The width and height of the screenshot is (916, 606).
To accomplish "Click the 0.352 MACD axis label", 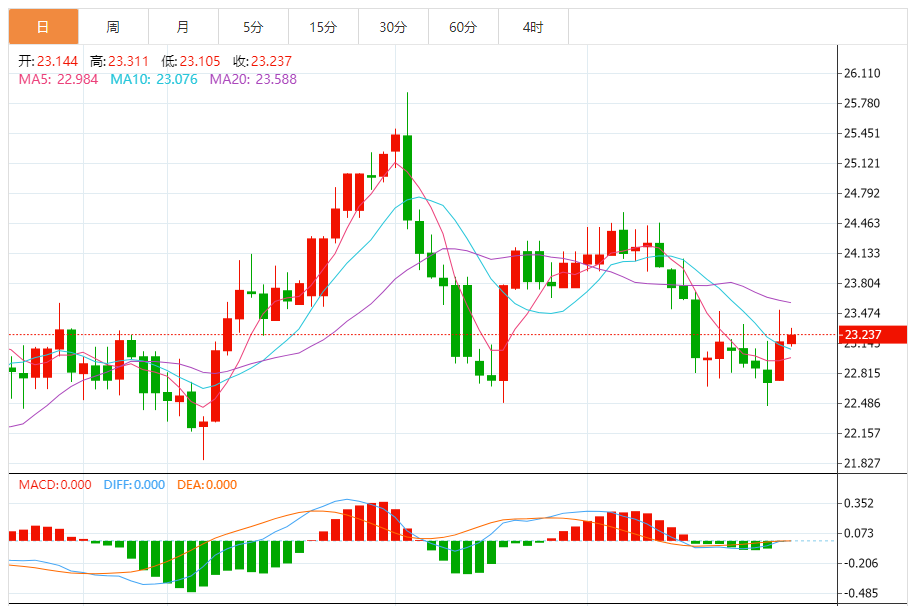I will point(859,504).
